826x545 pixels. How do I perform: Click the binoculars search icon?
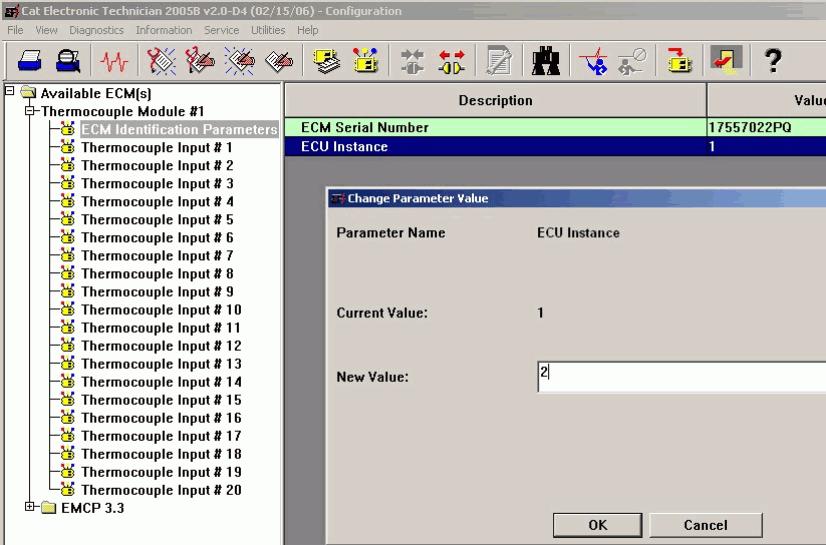click(546, 61)
